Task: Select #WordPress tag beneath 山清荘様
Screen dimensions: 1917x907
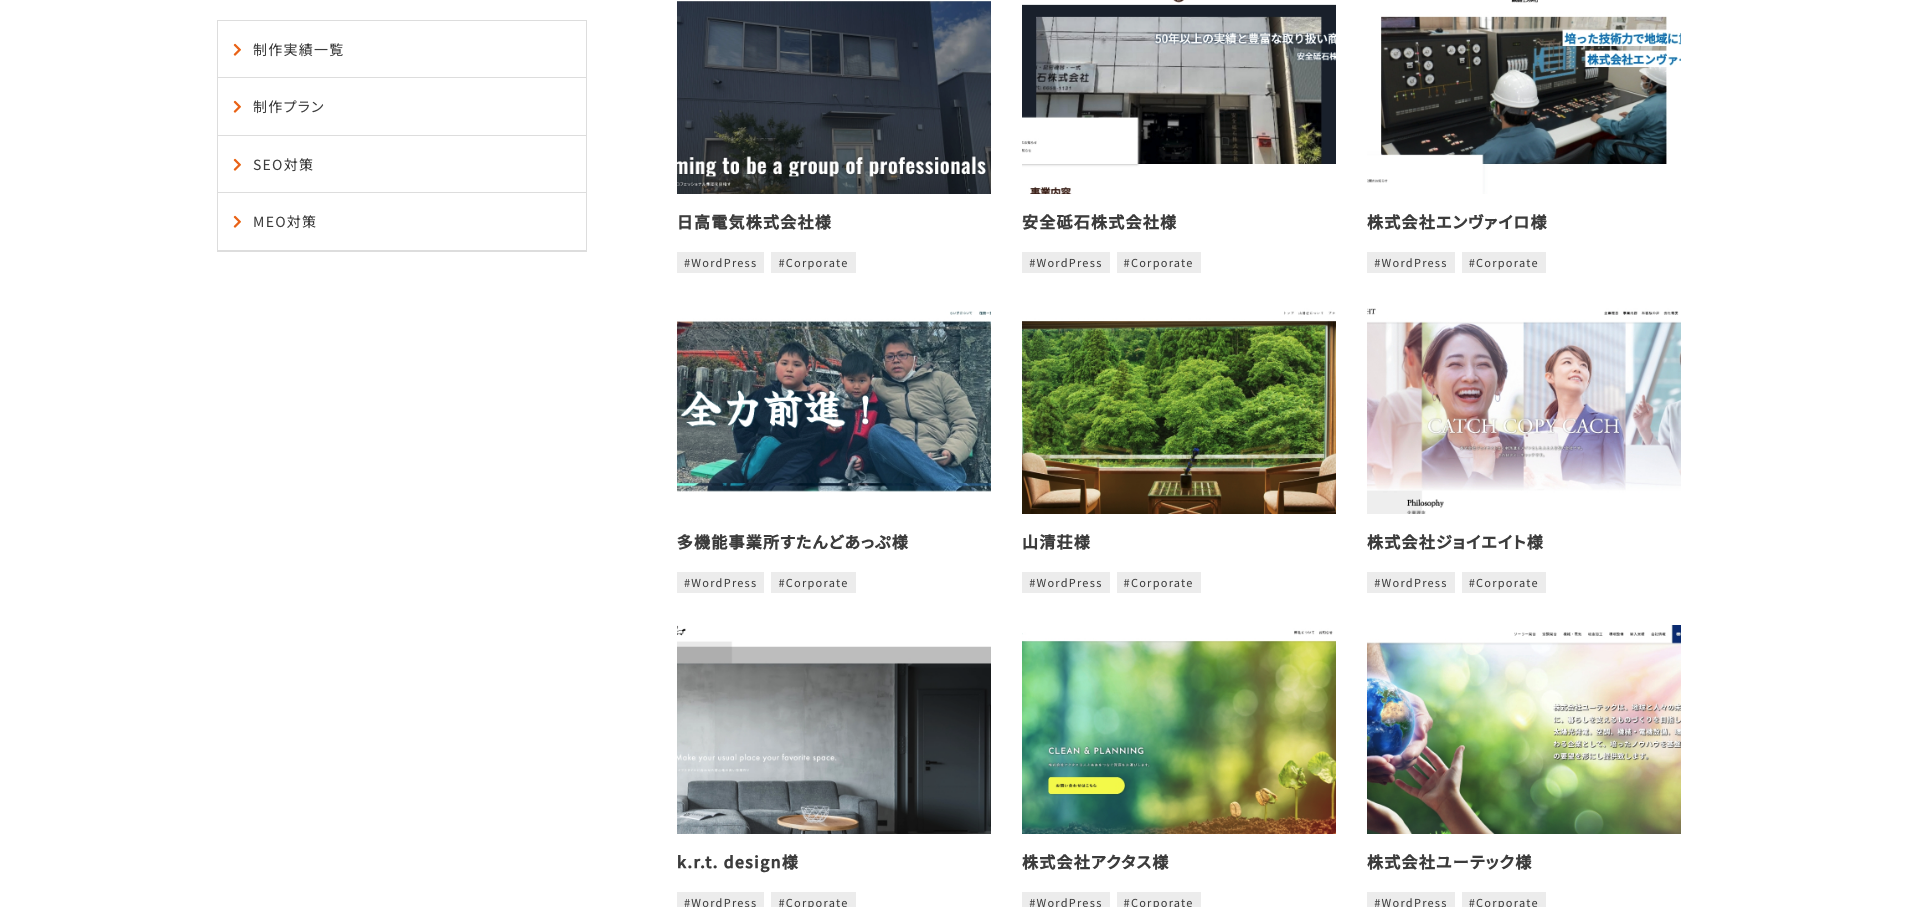Action: [x=1065, y=582]
